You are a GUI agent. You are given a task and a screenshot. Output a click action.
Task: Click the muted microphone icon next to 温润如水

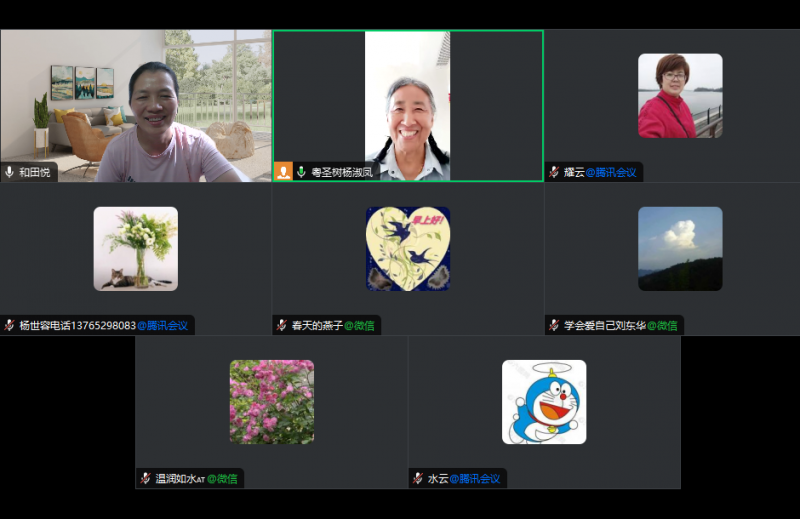[x=145, y=478]
